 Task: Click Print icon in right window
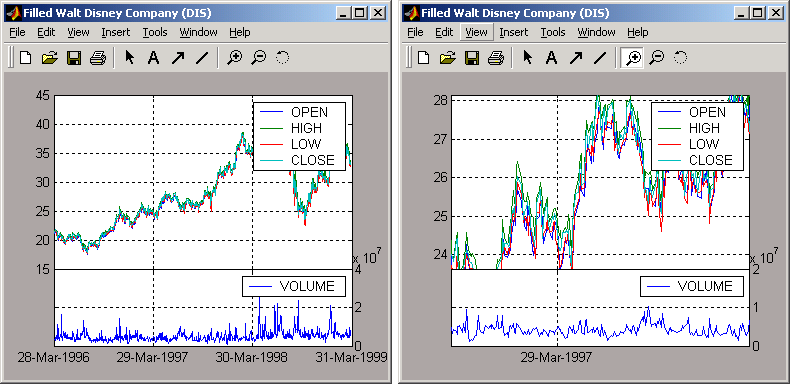(x=496, y=58)
